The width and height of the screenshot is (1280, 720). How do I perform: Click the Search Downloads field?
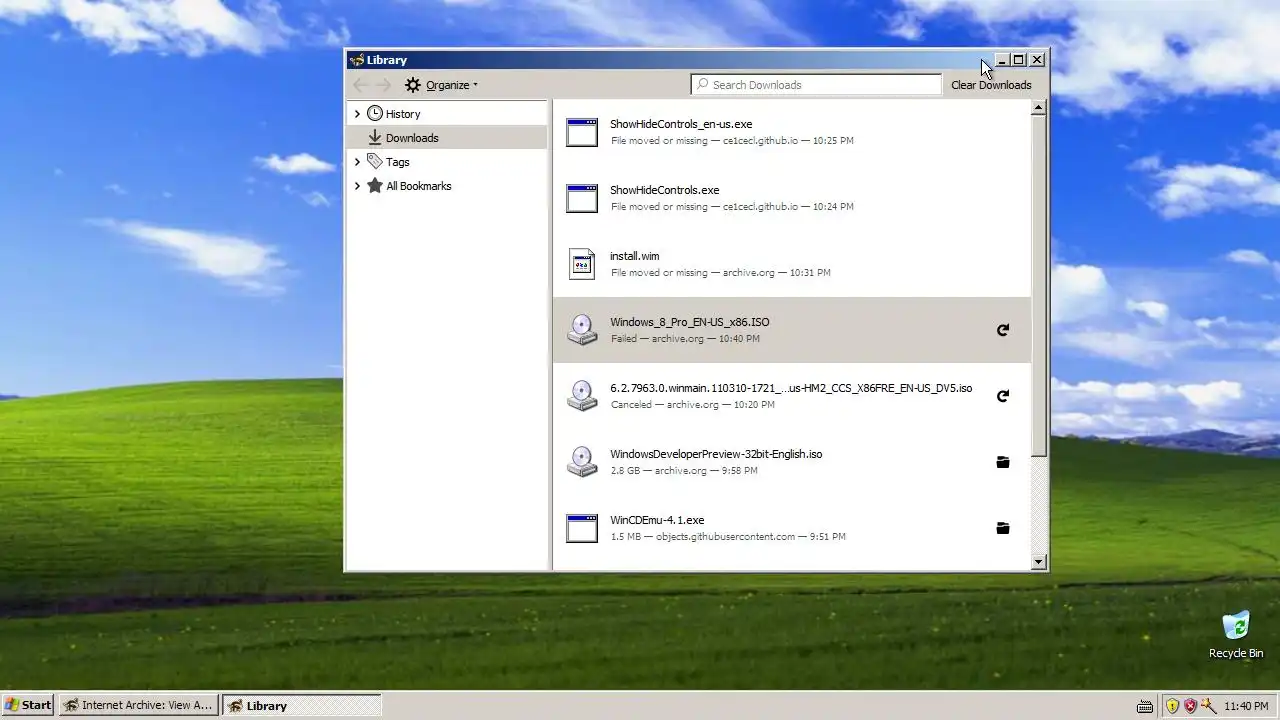pyautogui.click(x=816, y=85)
